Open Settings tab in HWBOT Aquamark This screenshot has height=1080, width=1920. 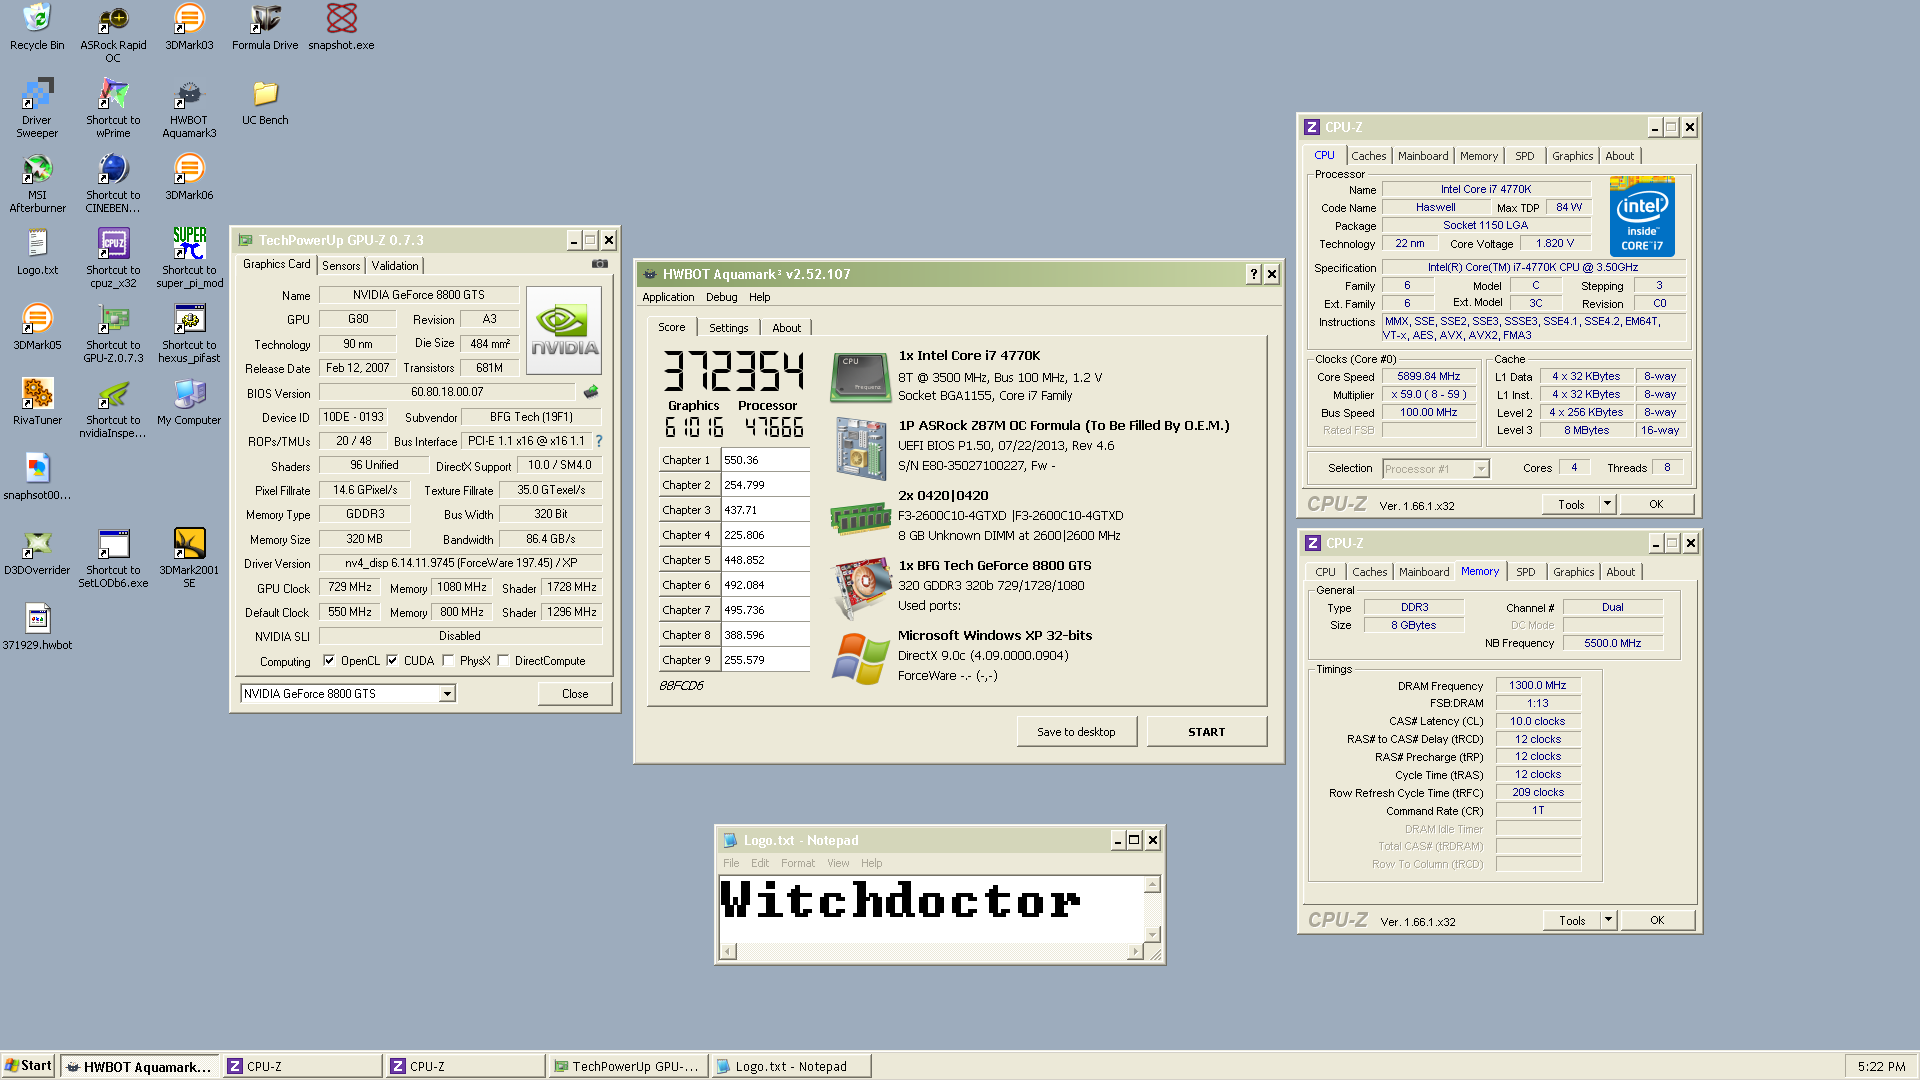click(x=728, y=328)
